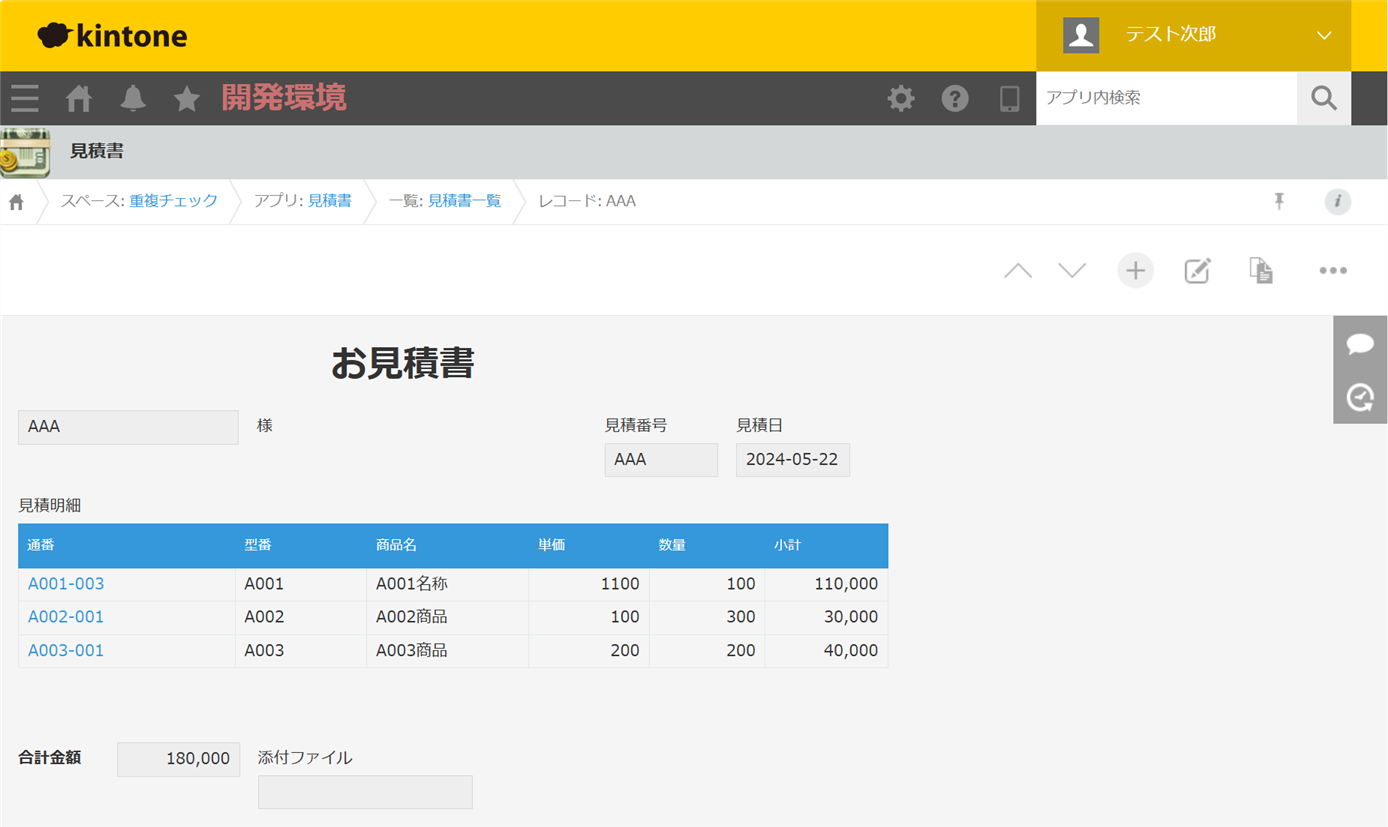This screenshot has height=827, width=1388.
Task: Click the A002商品 product name cell
Action: tap(447, 617)
